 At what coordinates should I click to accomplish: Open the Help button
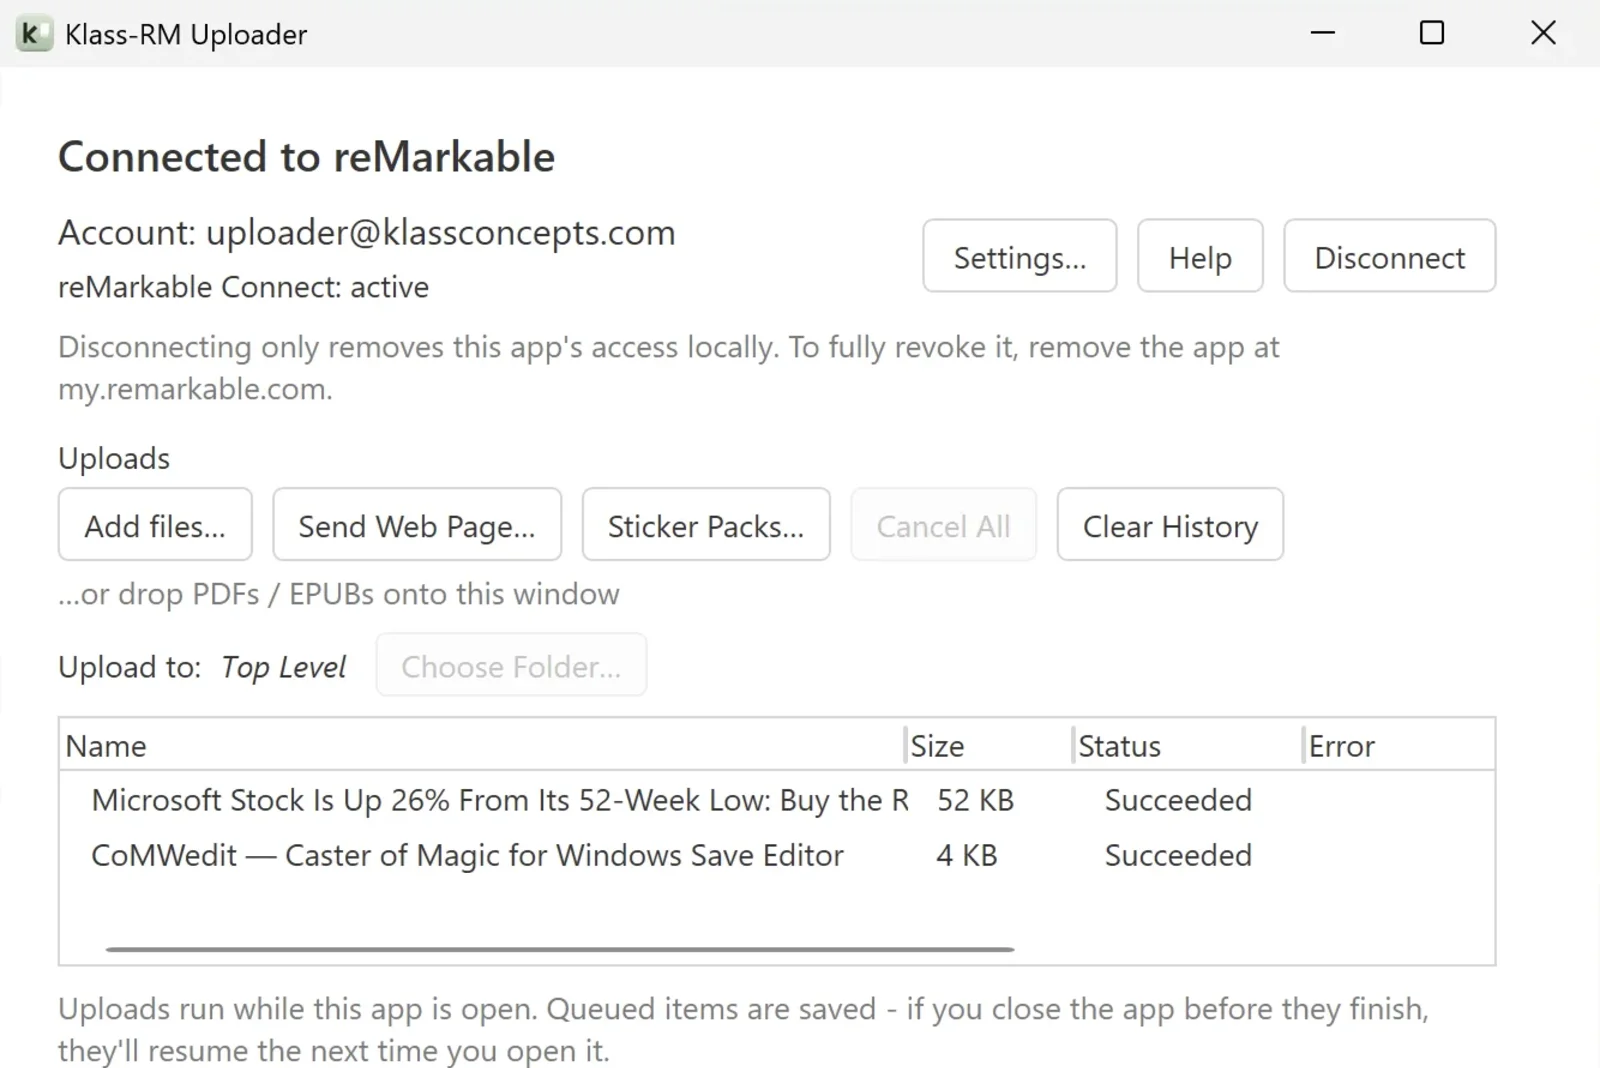[1200, 257]
